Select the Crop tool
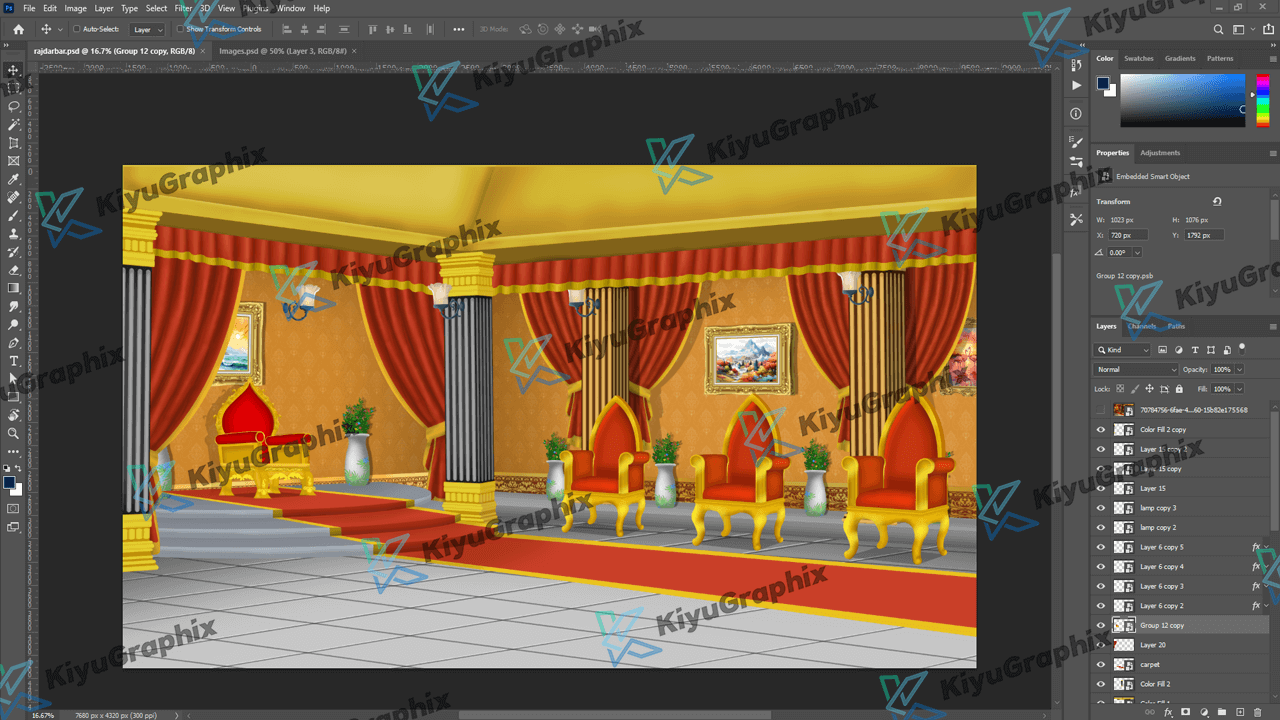1280x720 pixels. pyautogui.click(x=14, y=143)
